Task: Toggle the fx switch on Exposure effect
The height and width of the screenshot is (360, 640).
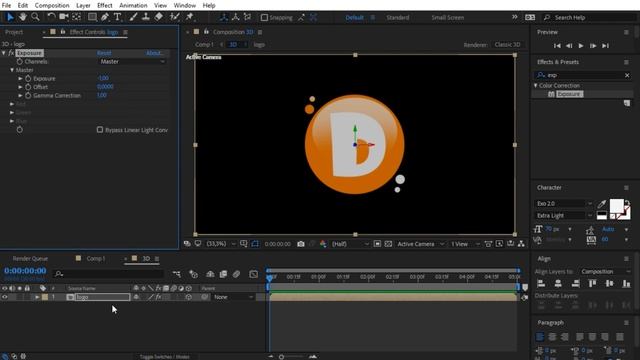Action: pyautogui.click(x=11, y=53)
